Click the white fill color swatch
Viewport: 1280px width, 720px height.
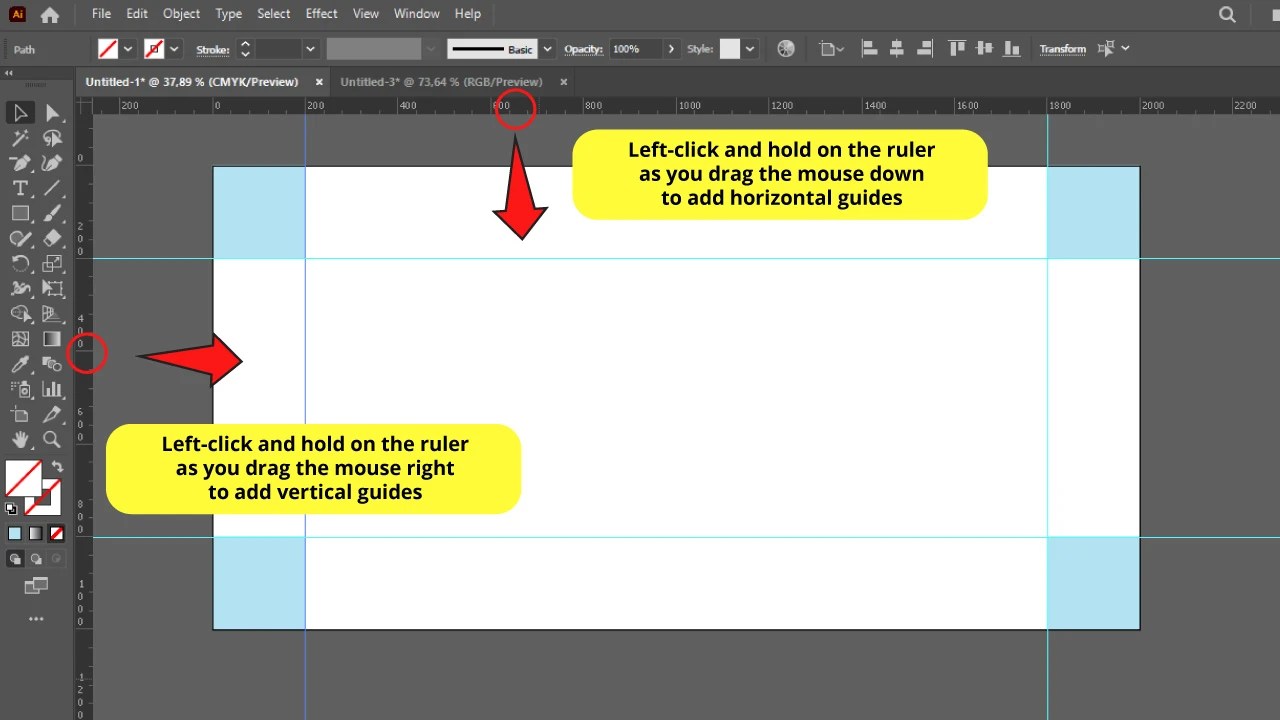pos(22,477)
